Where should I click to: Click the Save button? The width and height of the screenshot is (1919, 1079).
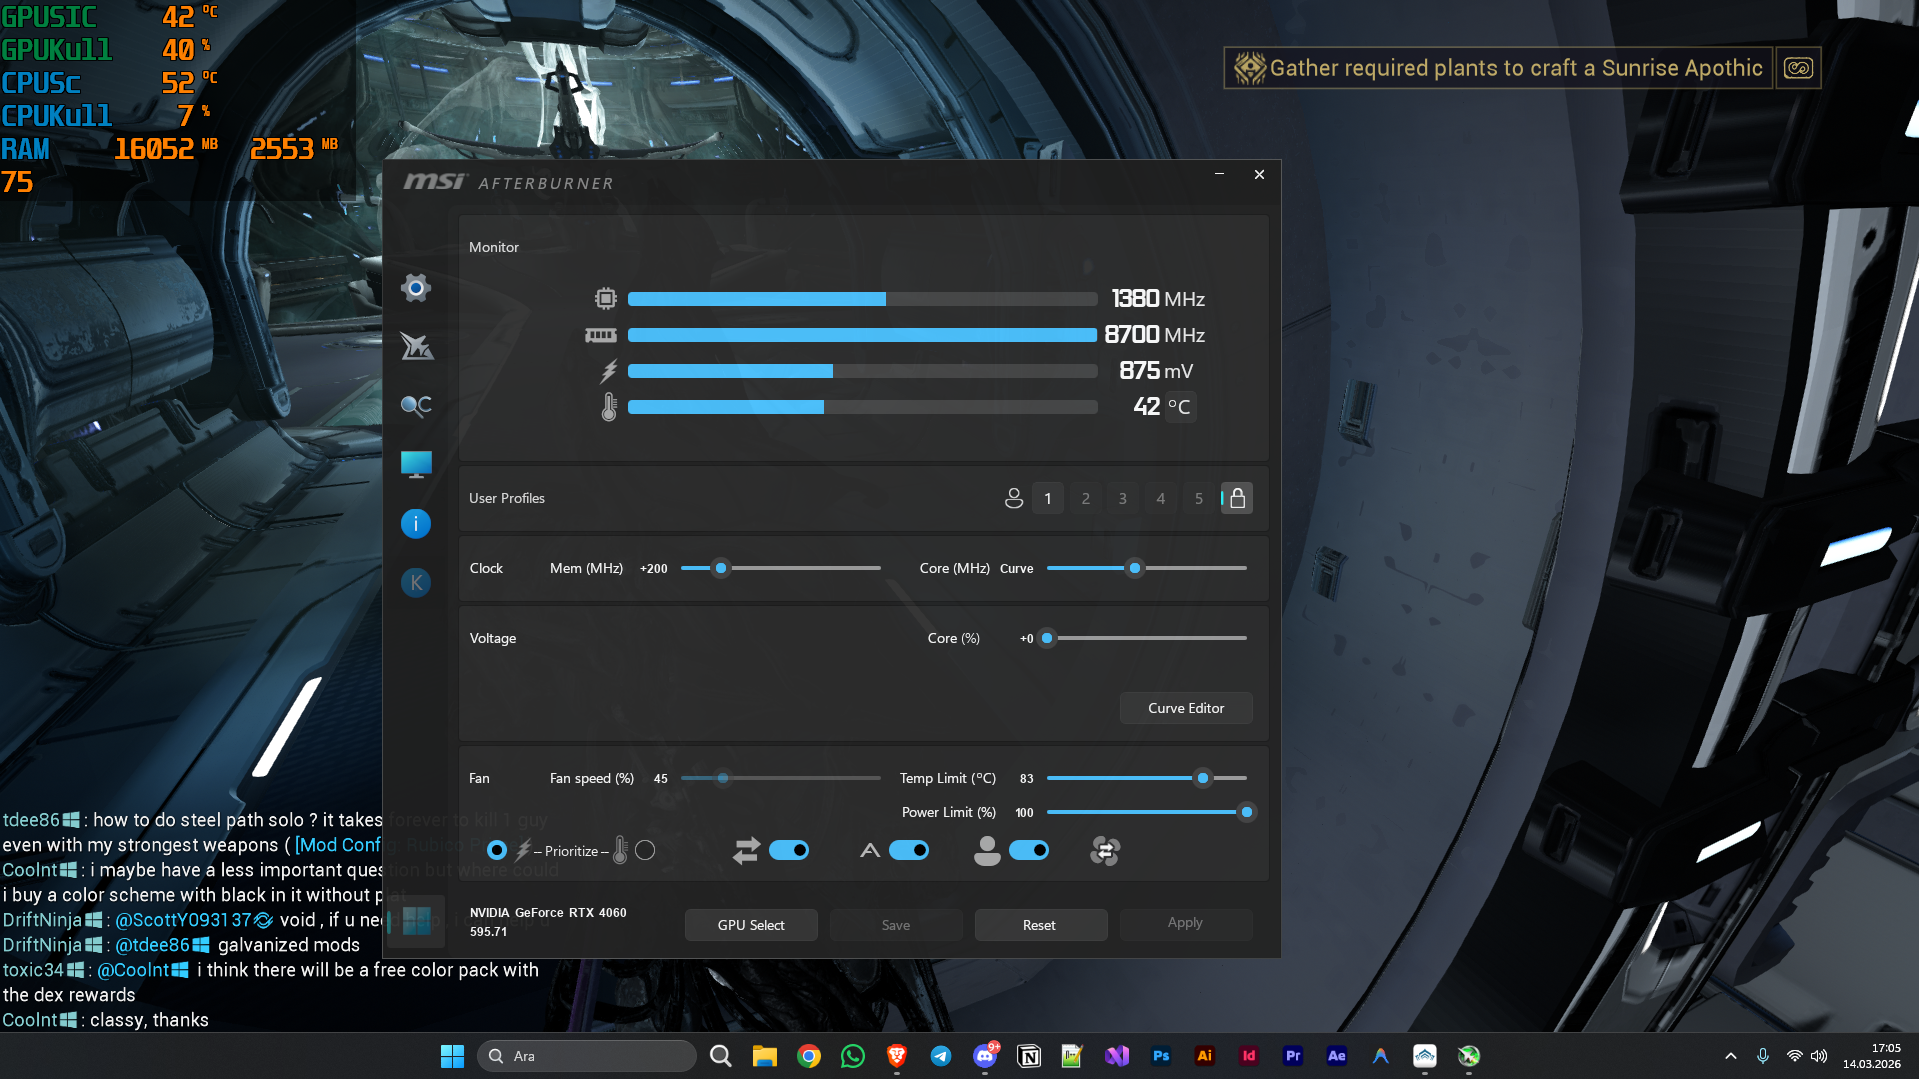[896, 925]
